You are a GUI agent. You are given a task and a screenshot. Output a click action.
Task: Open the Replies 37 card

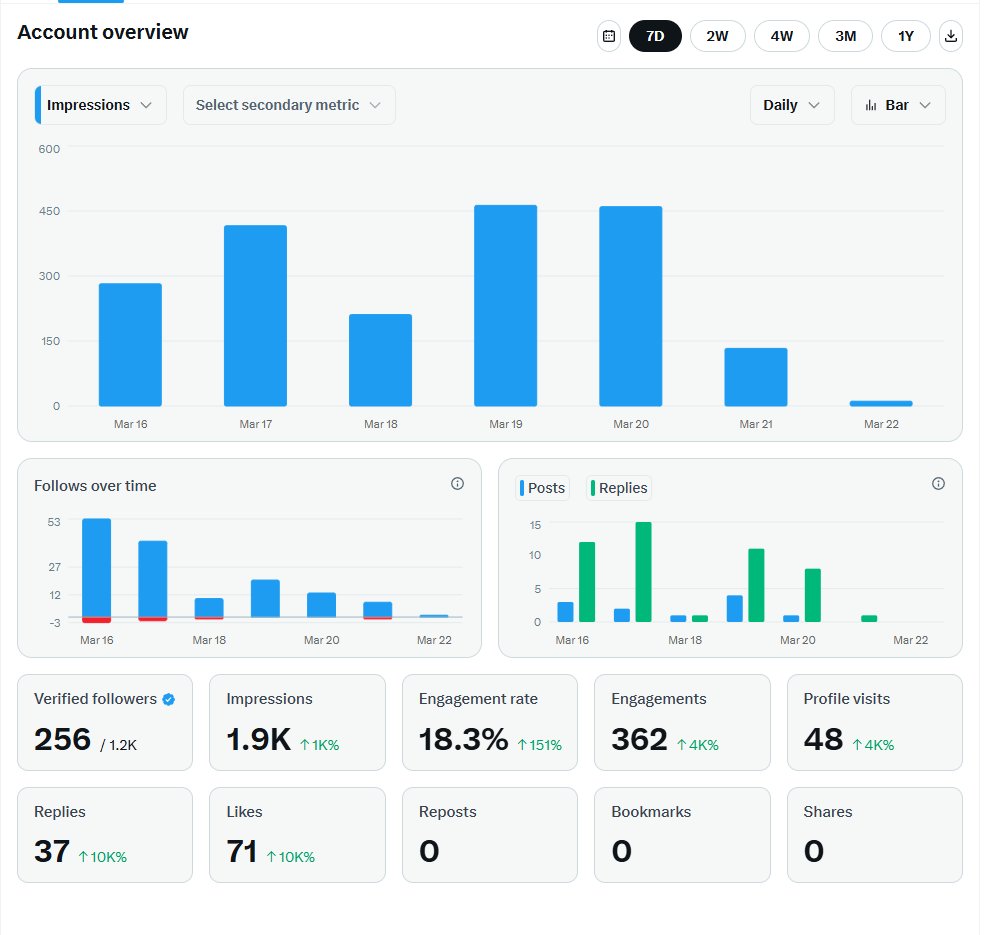[105, 835]
